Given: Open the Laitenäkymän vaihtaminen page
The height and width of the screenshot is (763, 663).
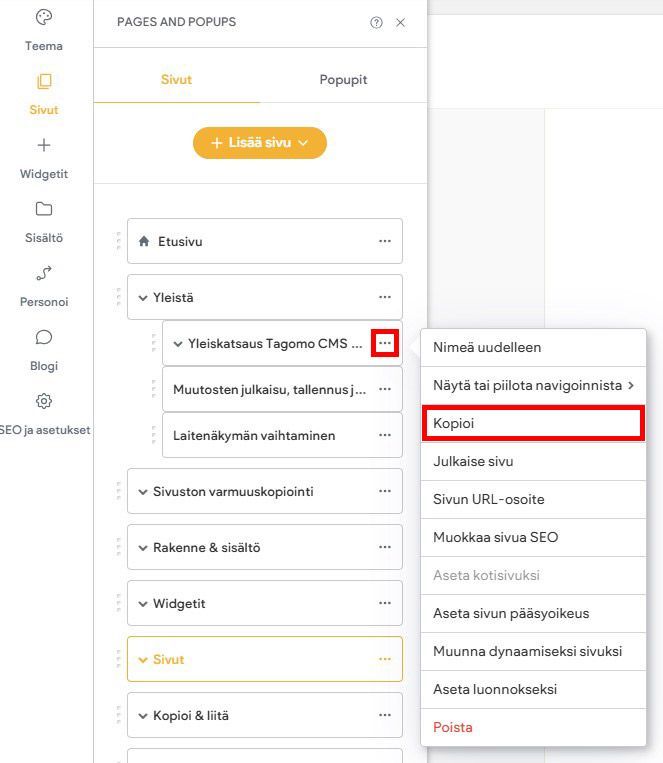Looking at the screenshot, I should (254, 436).
